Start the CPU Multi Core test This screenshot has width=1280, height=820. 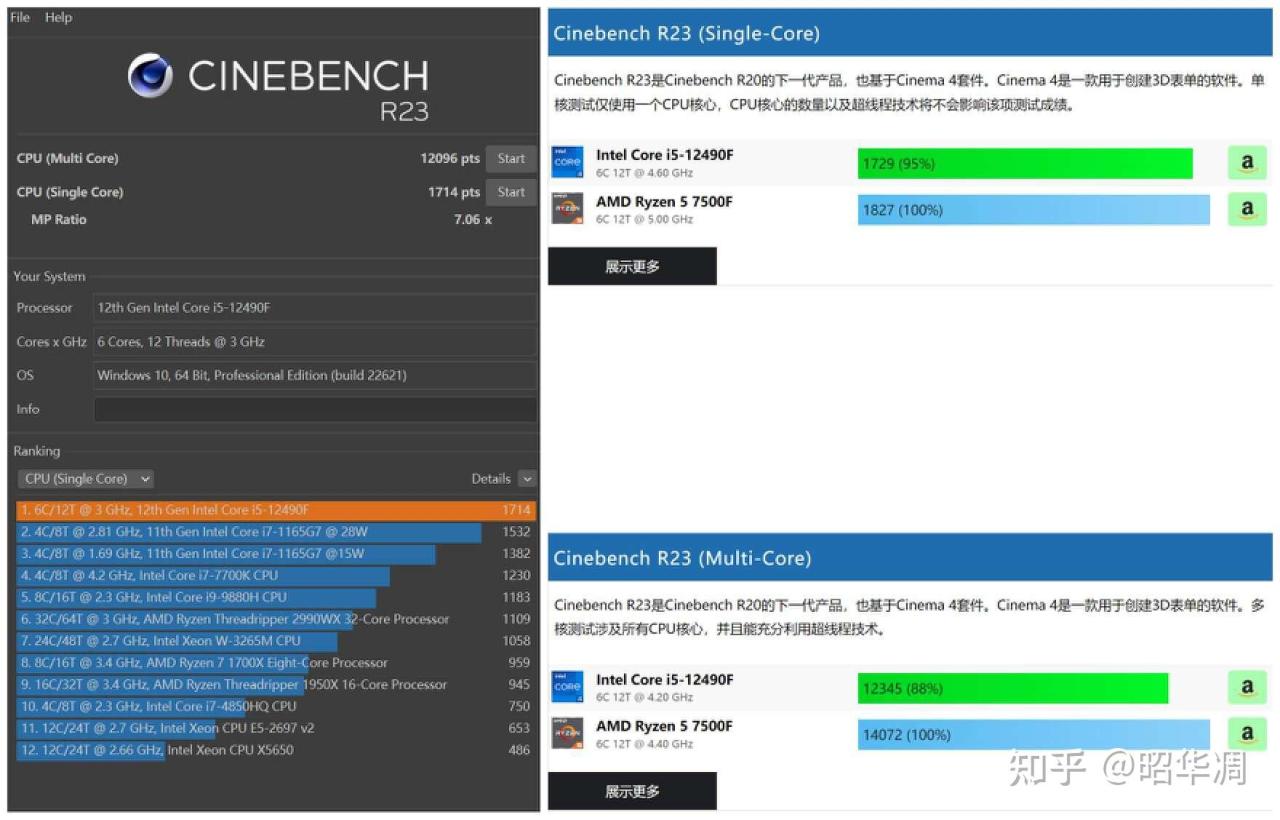511,158
